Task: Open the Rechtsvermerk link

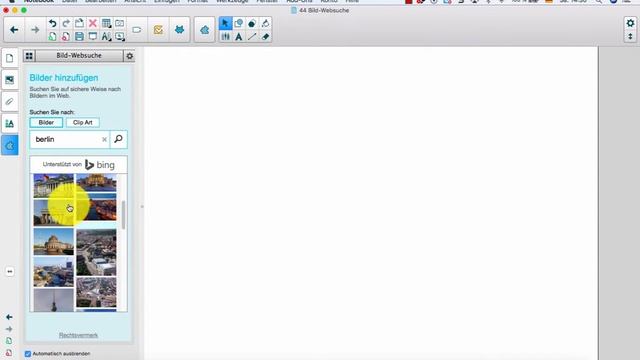Action: [x=78, y=335]
